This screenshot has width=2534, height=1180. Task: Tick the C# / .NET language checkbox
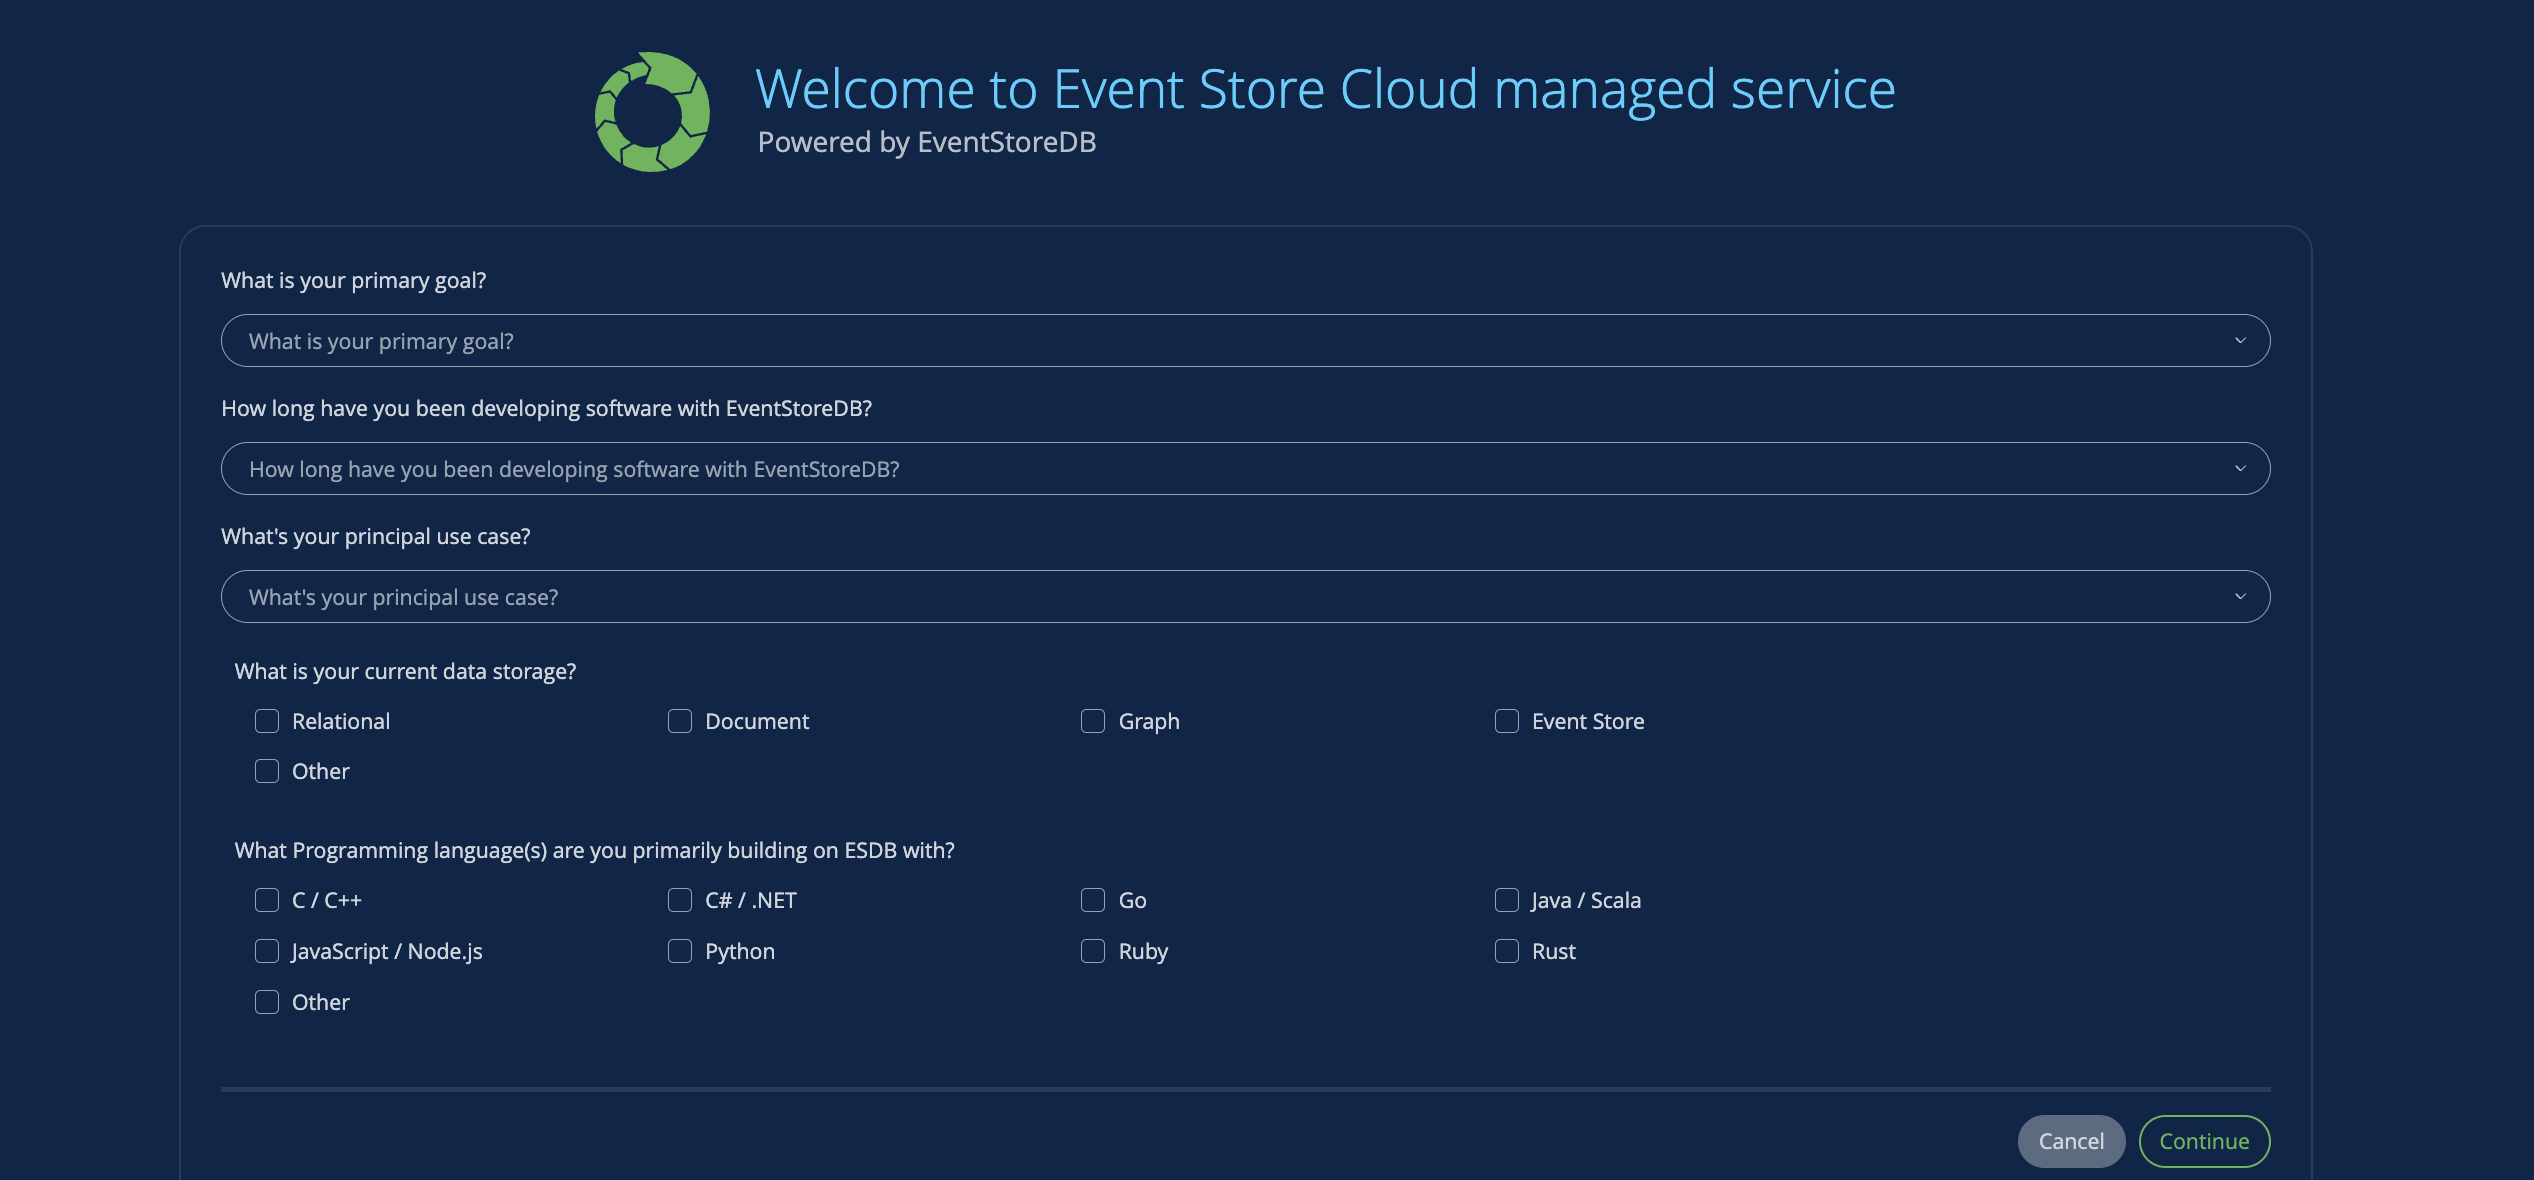tap(680, 900)
